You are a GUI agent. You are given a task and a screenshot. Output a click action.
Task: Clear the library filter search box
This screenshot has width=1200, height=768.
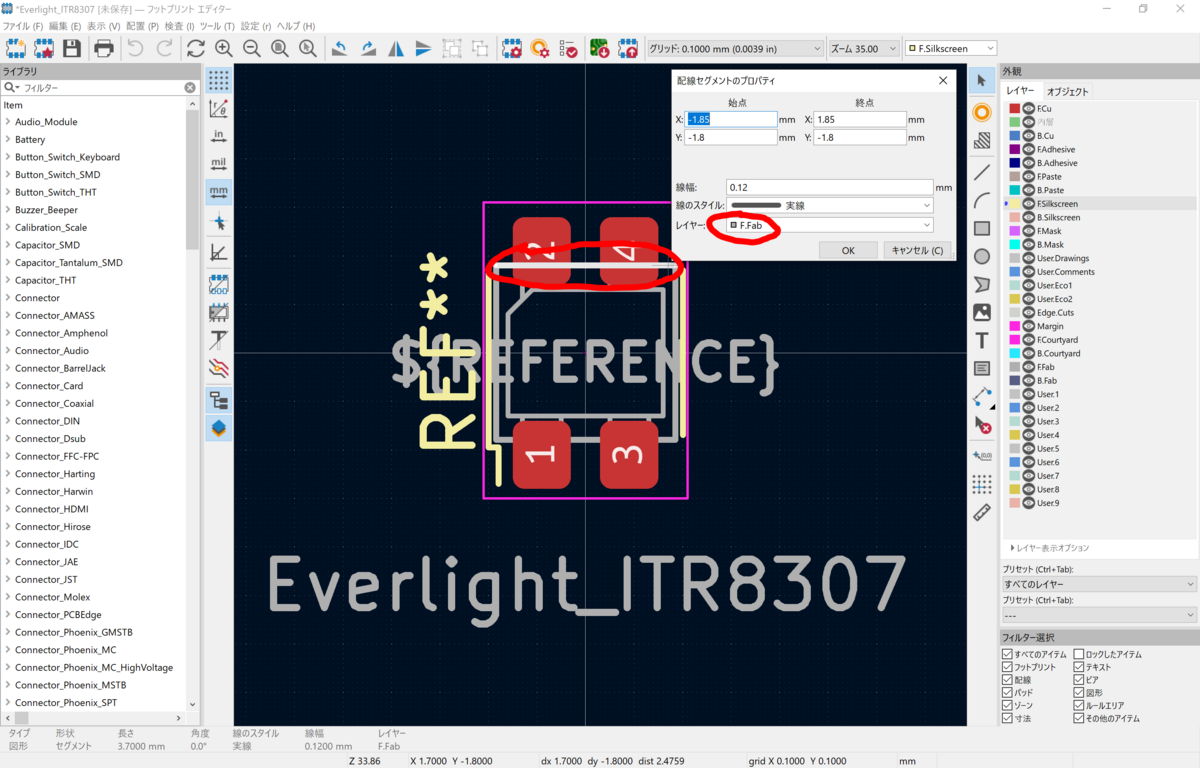[190, 88]
